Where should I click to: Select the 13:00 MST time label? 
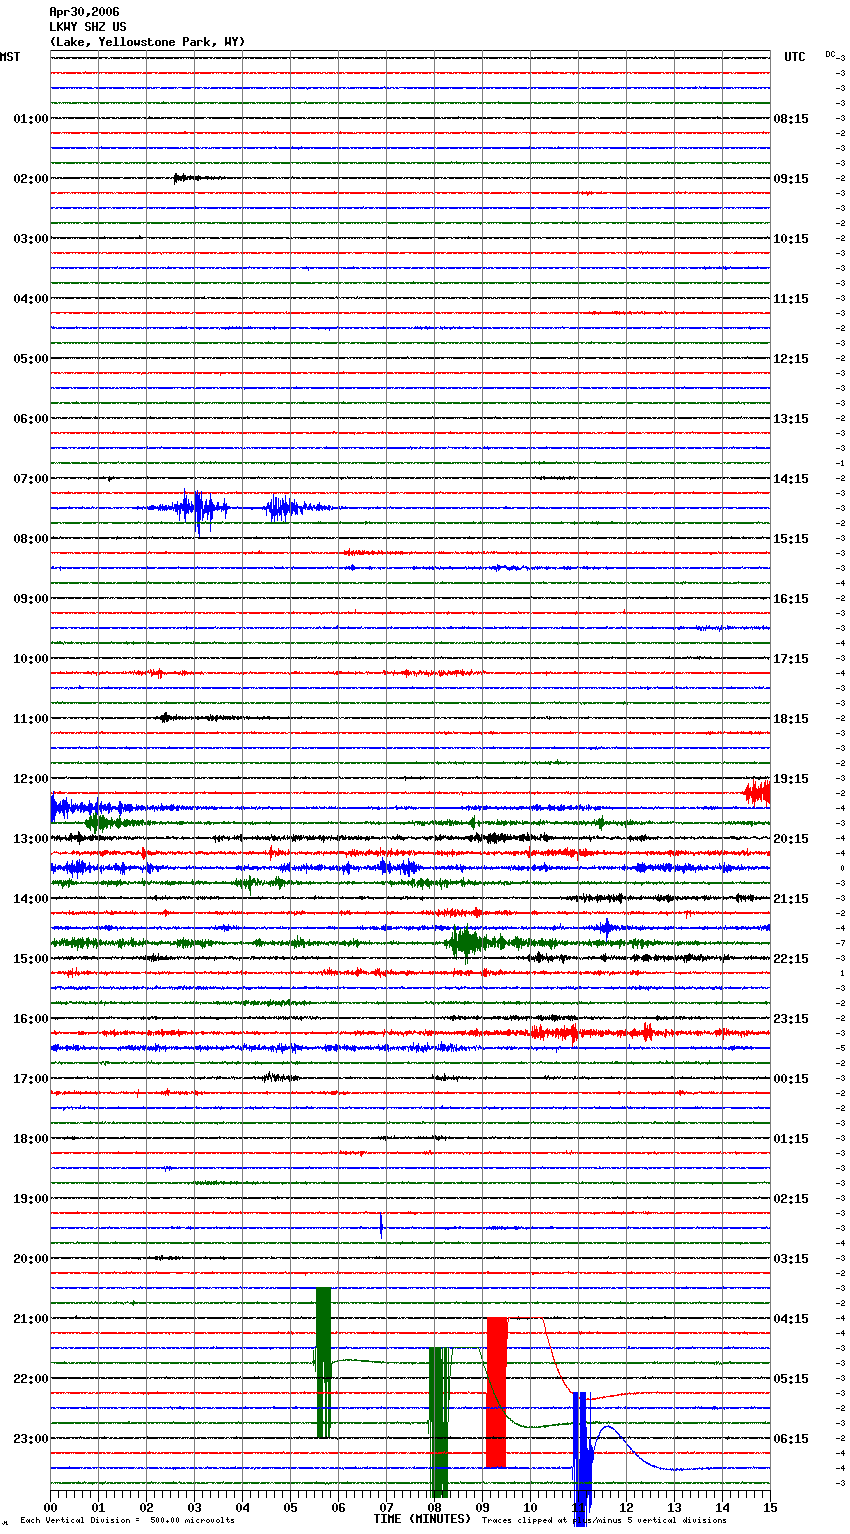(31, 839)
